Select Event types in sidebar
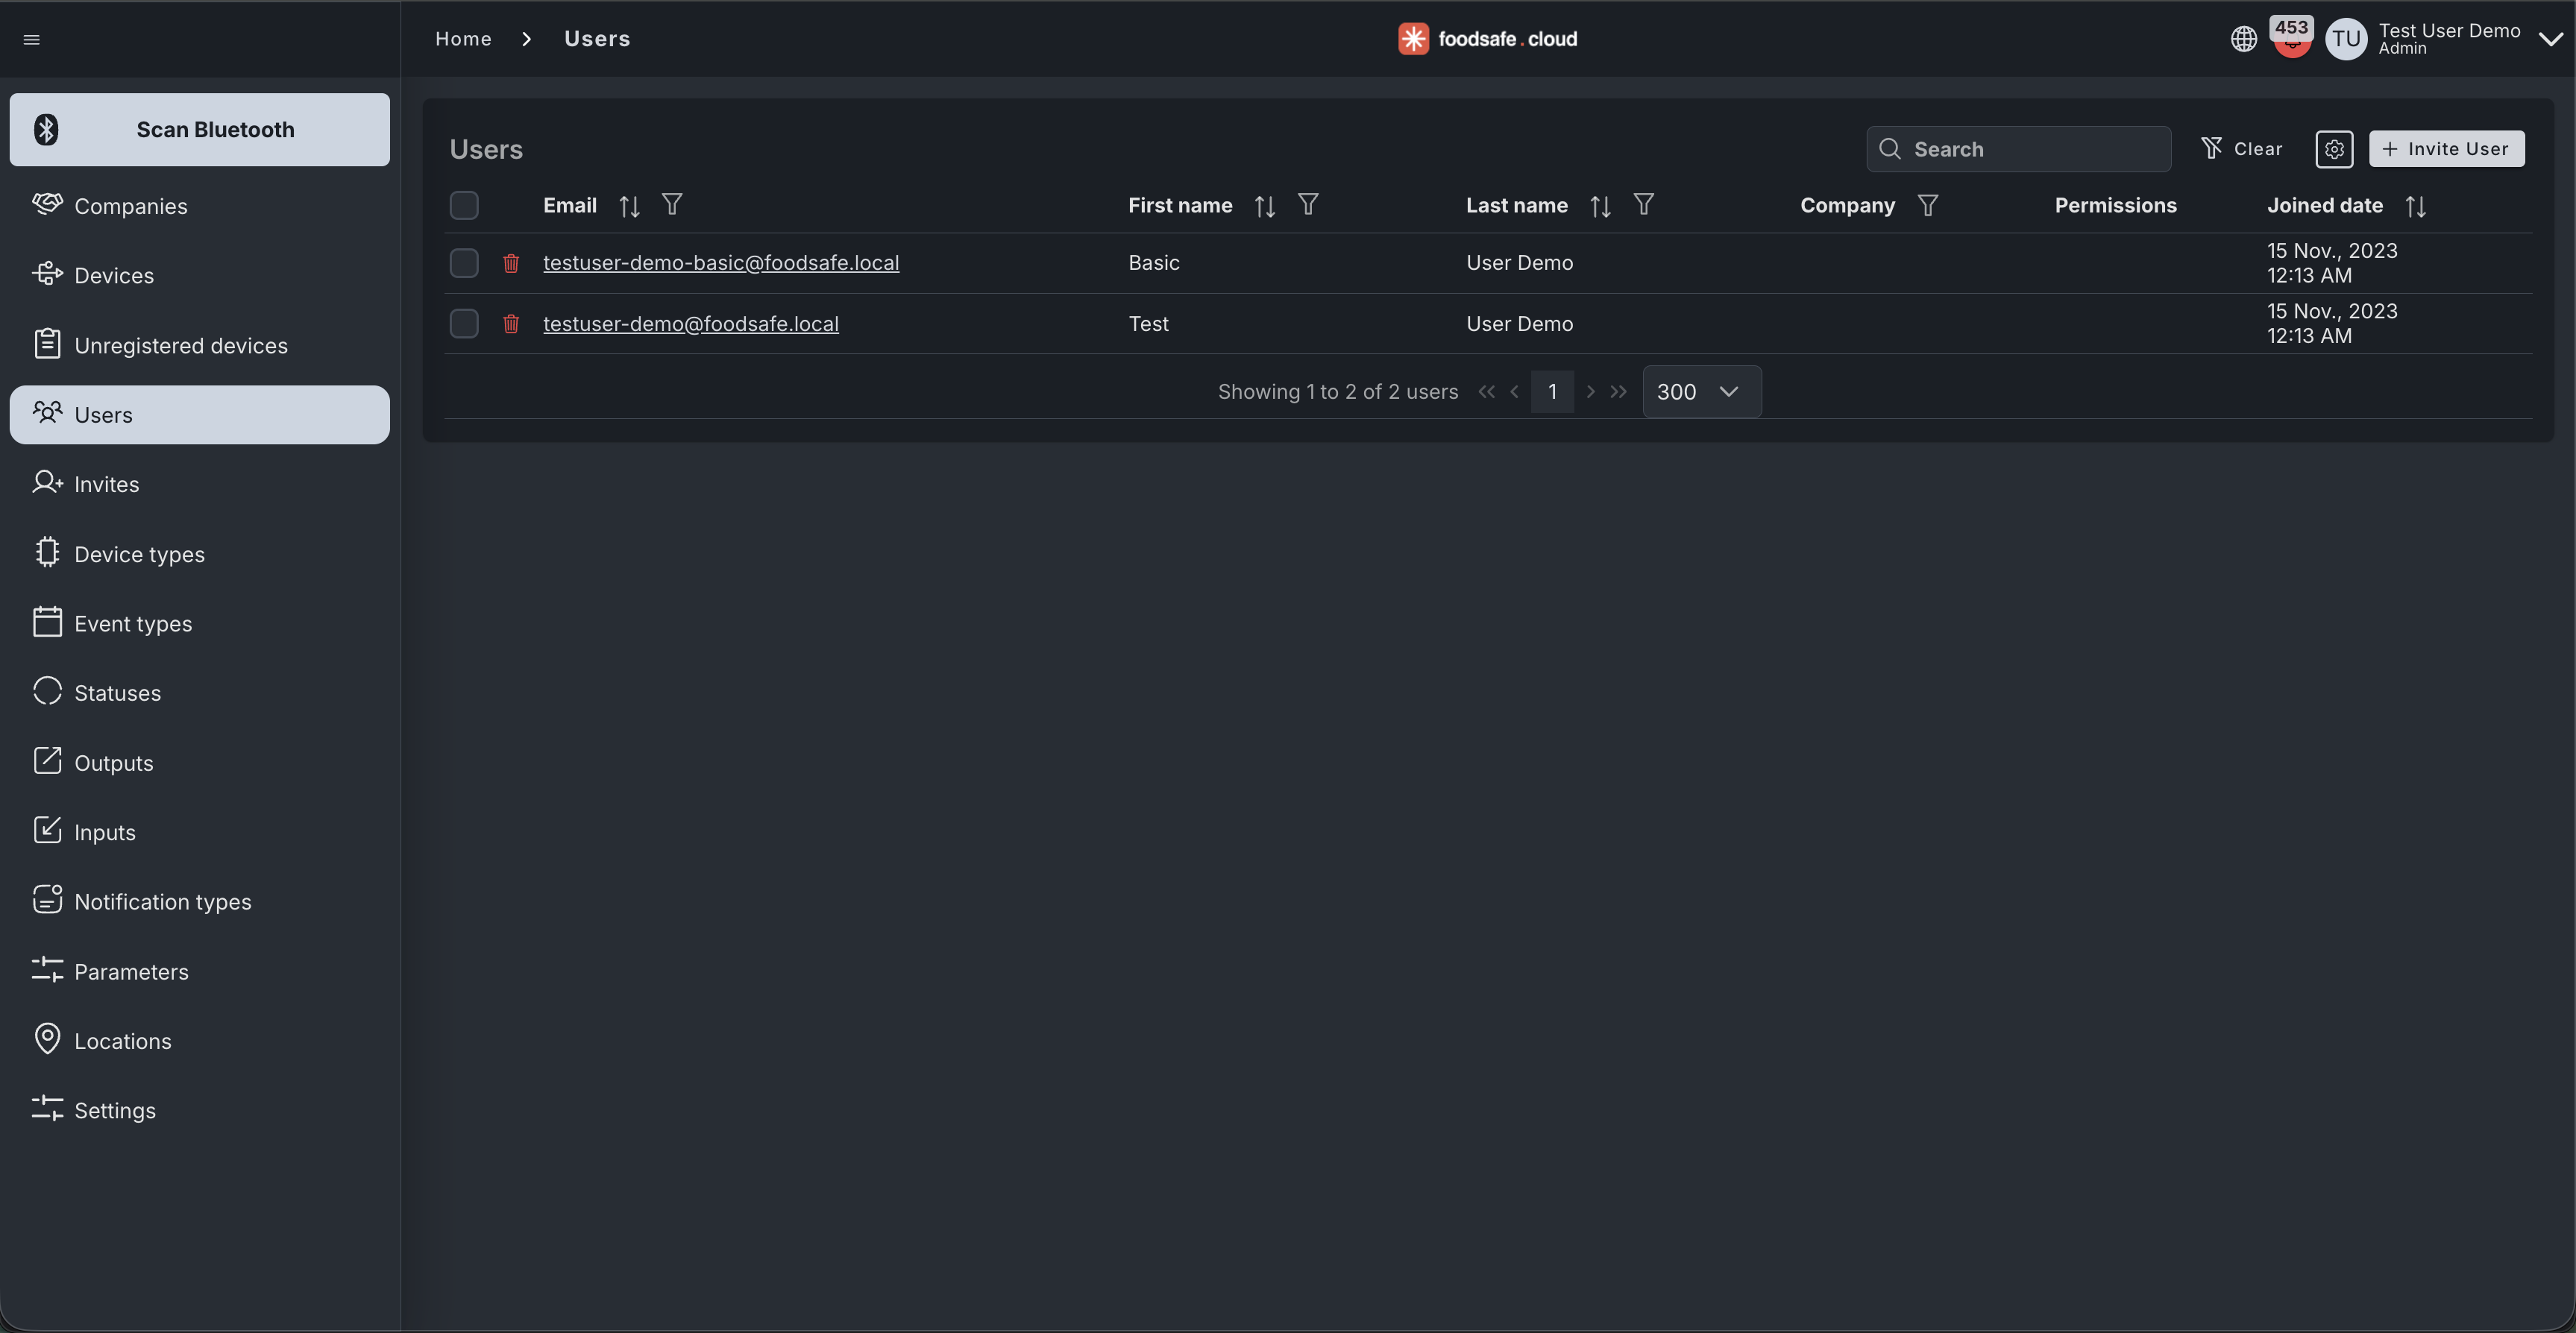 [x=133, y=622]
